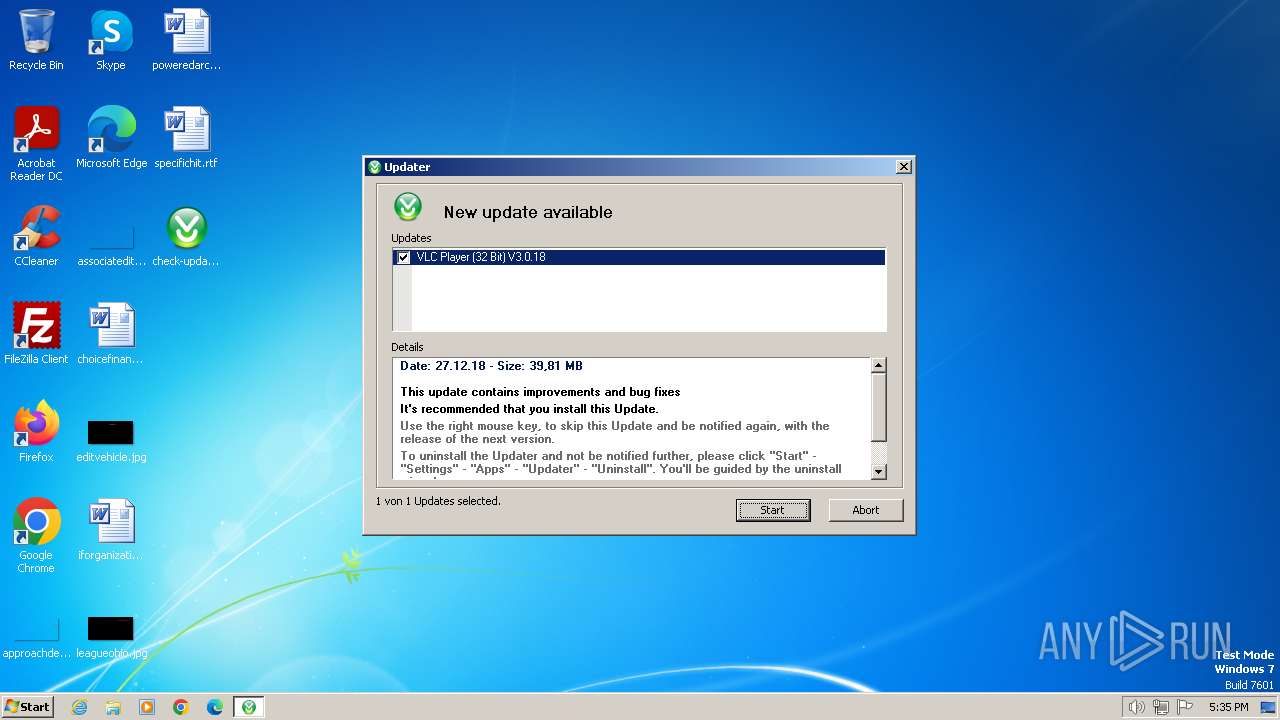
Task: Open CCleaner desktop shortcut
Action: [x=36, y=236]
